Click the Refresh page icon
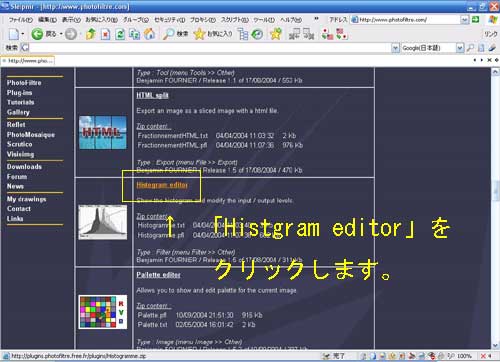Screen dimensions: 500x362 (120, 34)
